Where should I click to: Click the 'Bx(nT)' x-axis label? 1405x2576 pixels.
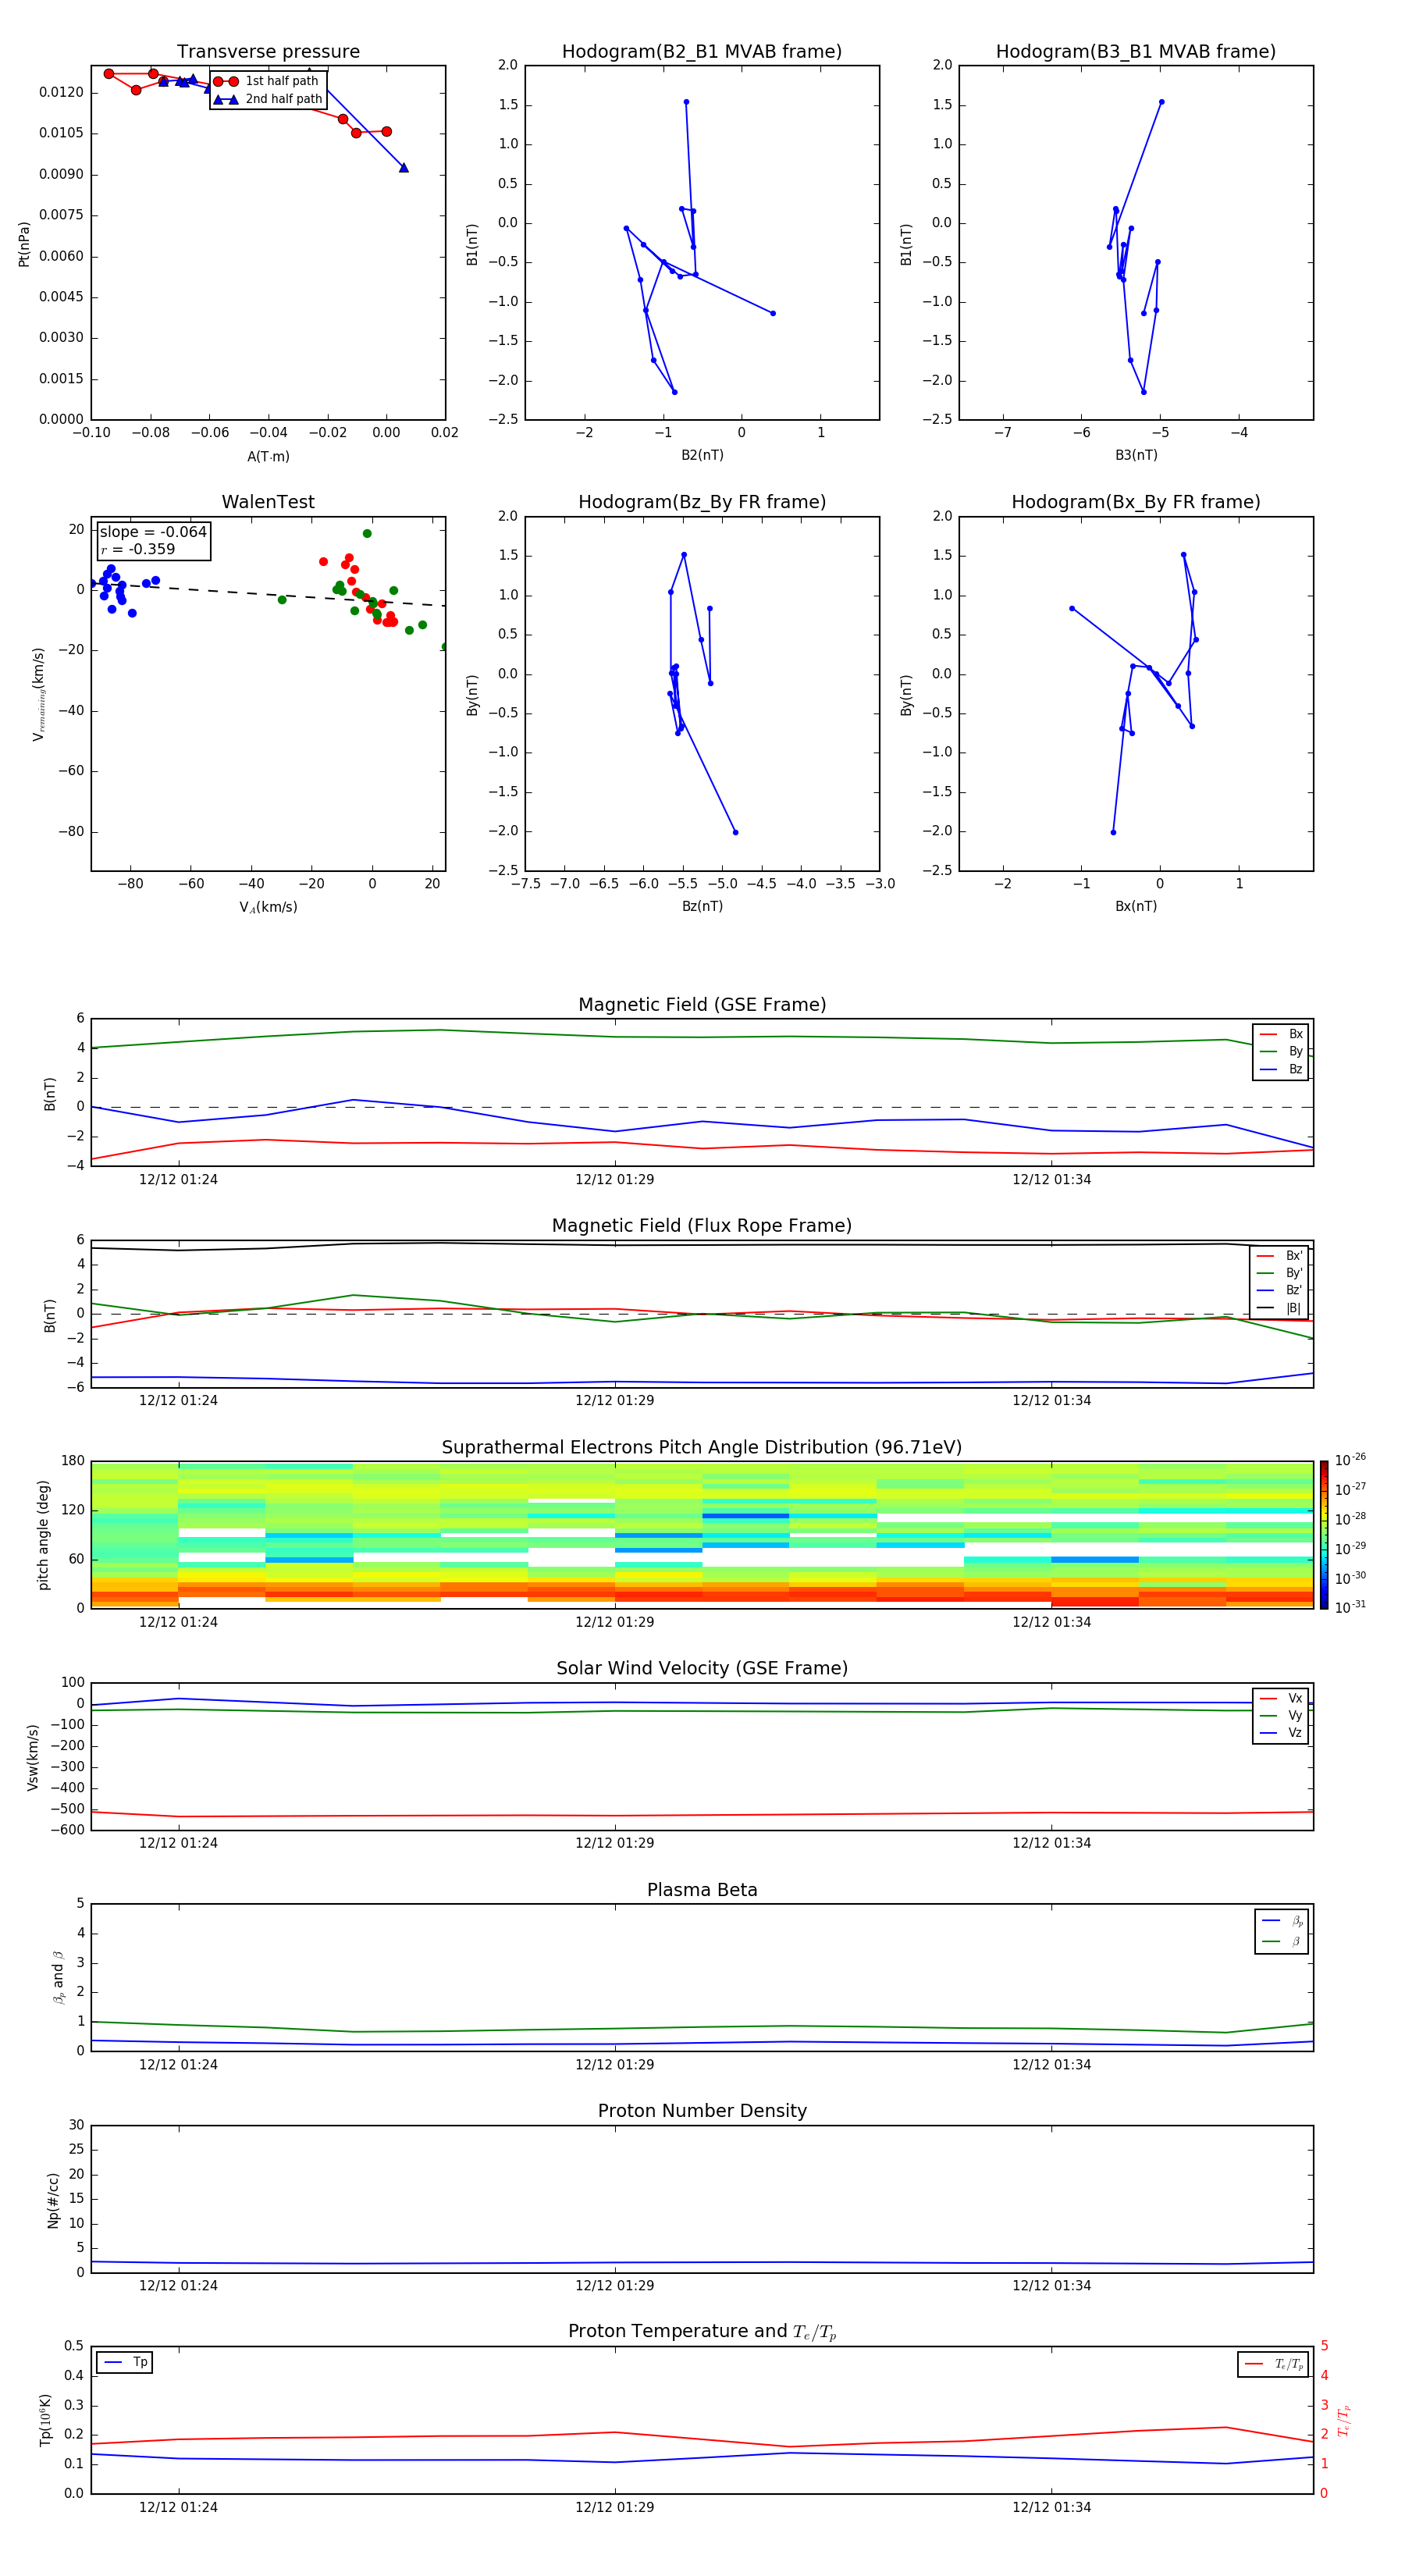(x=1136, y=906)
